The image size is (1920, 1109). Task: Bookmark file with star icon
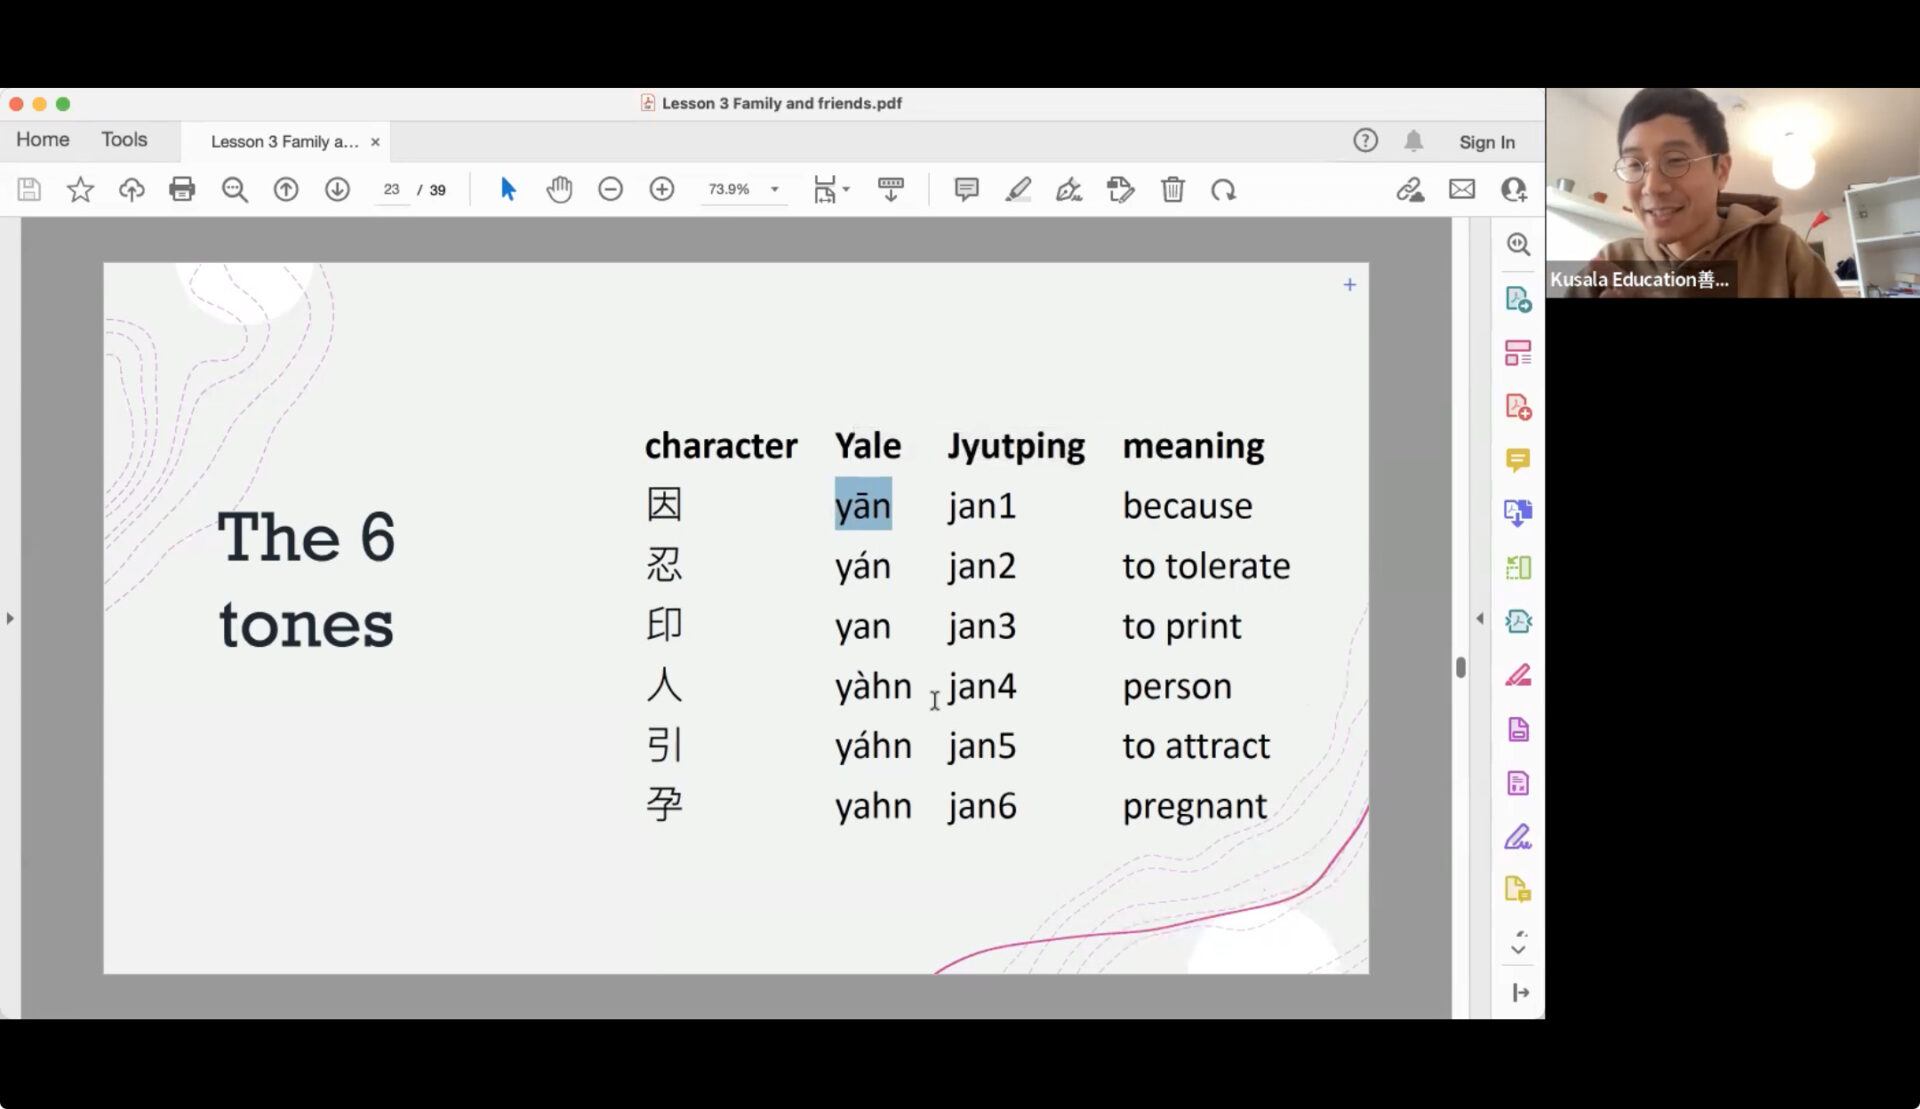click(80, 189)
